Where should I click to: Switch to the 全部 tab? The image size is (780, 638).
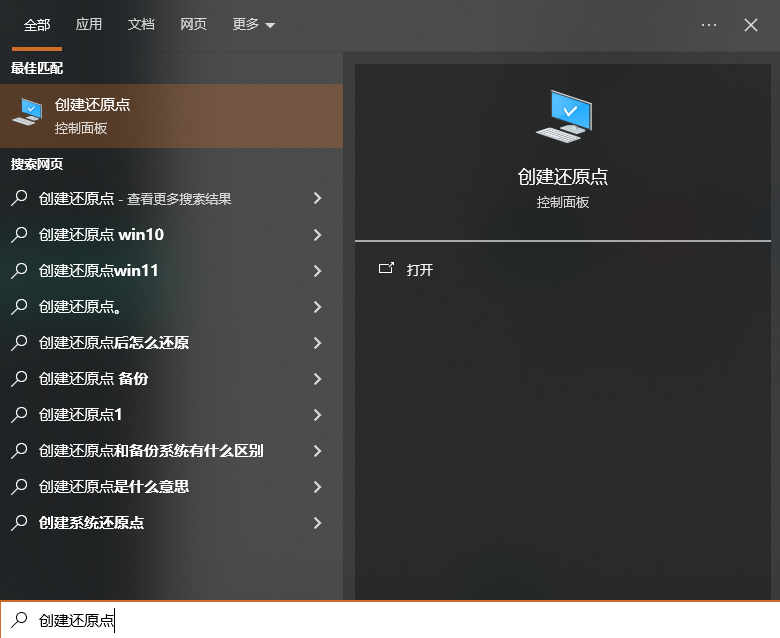point(37,25)
